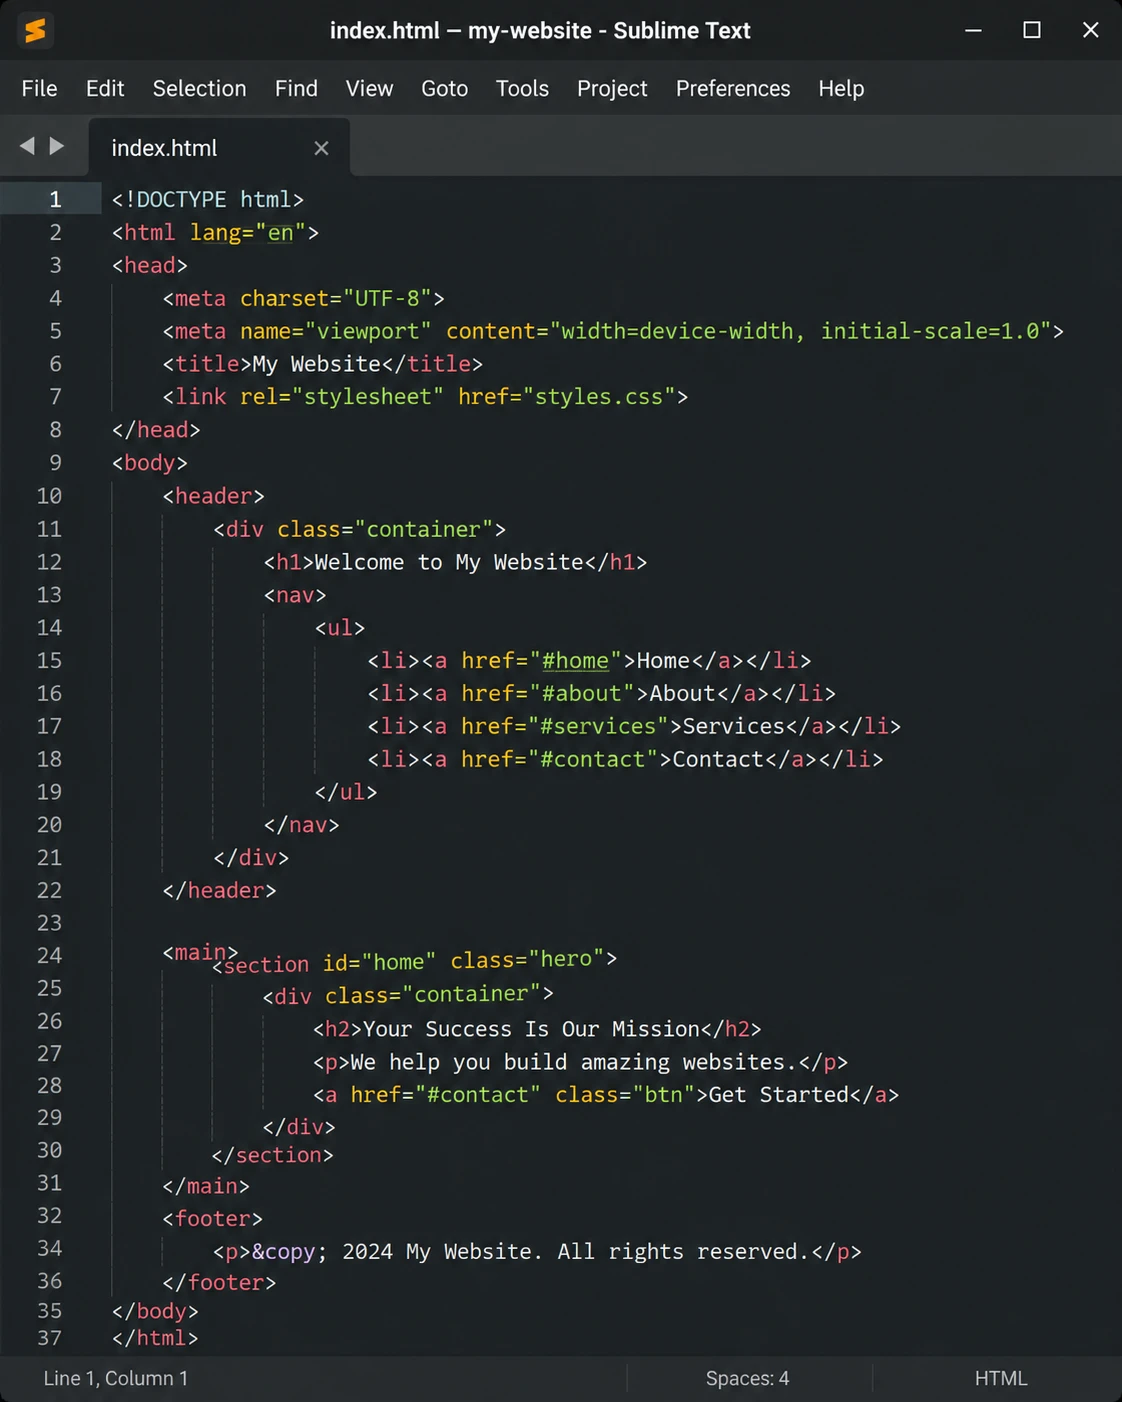This screenshot has width=1122, height=1402.
Task: Click the <main> opening tag
Action: point(200,952)
